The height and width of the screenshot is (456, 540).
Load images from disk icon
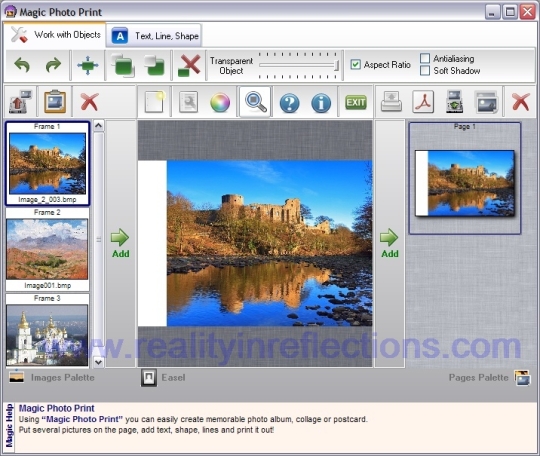pyautogui.click(x=20, y=102)
